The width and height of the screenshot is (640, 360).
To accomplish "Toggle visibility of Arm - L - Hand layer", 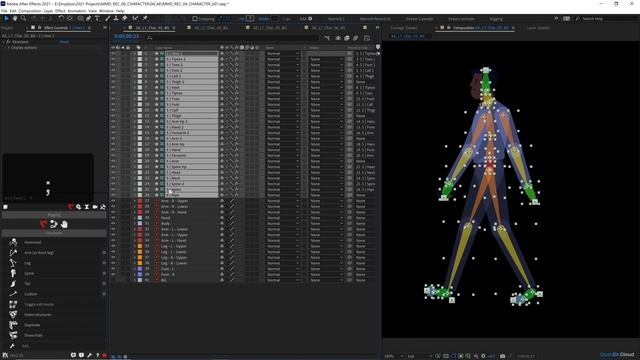I will 113,240.
